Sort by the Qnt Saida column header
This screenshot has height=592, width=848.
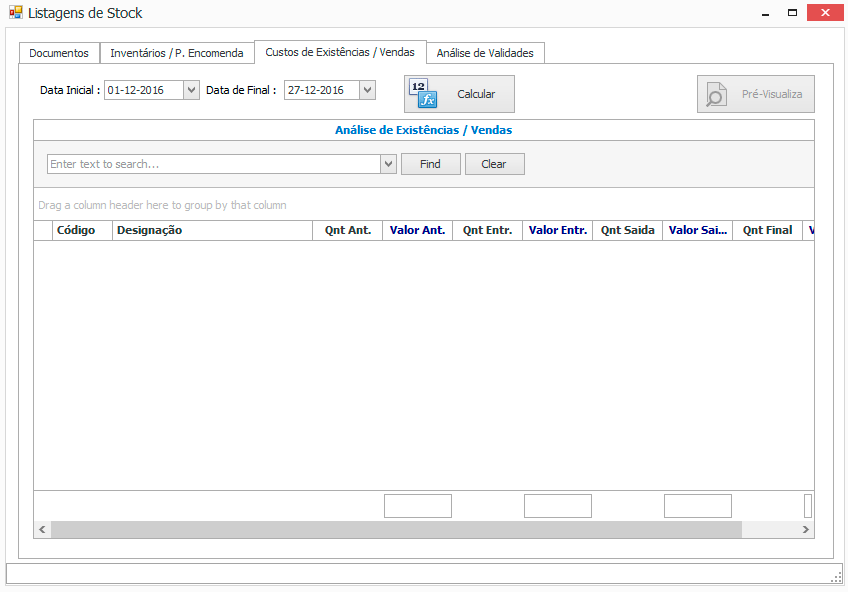pyautogui.click(x=627, y=230)
